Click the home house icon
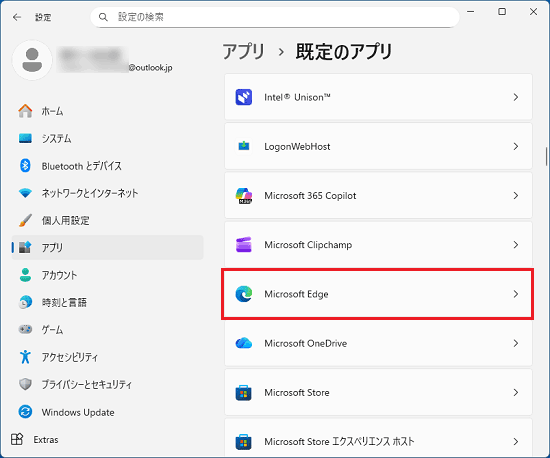The height and width of the screenshot is (458, 550). click(25, 111)
